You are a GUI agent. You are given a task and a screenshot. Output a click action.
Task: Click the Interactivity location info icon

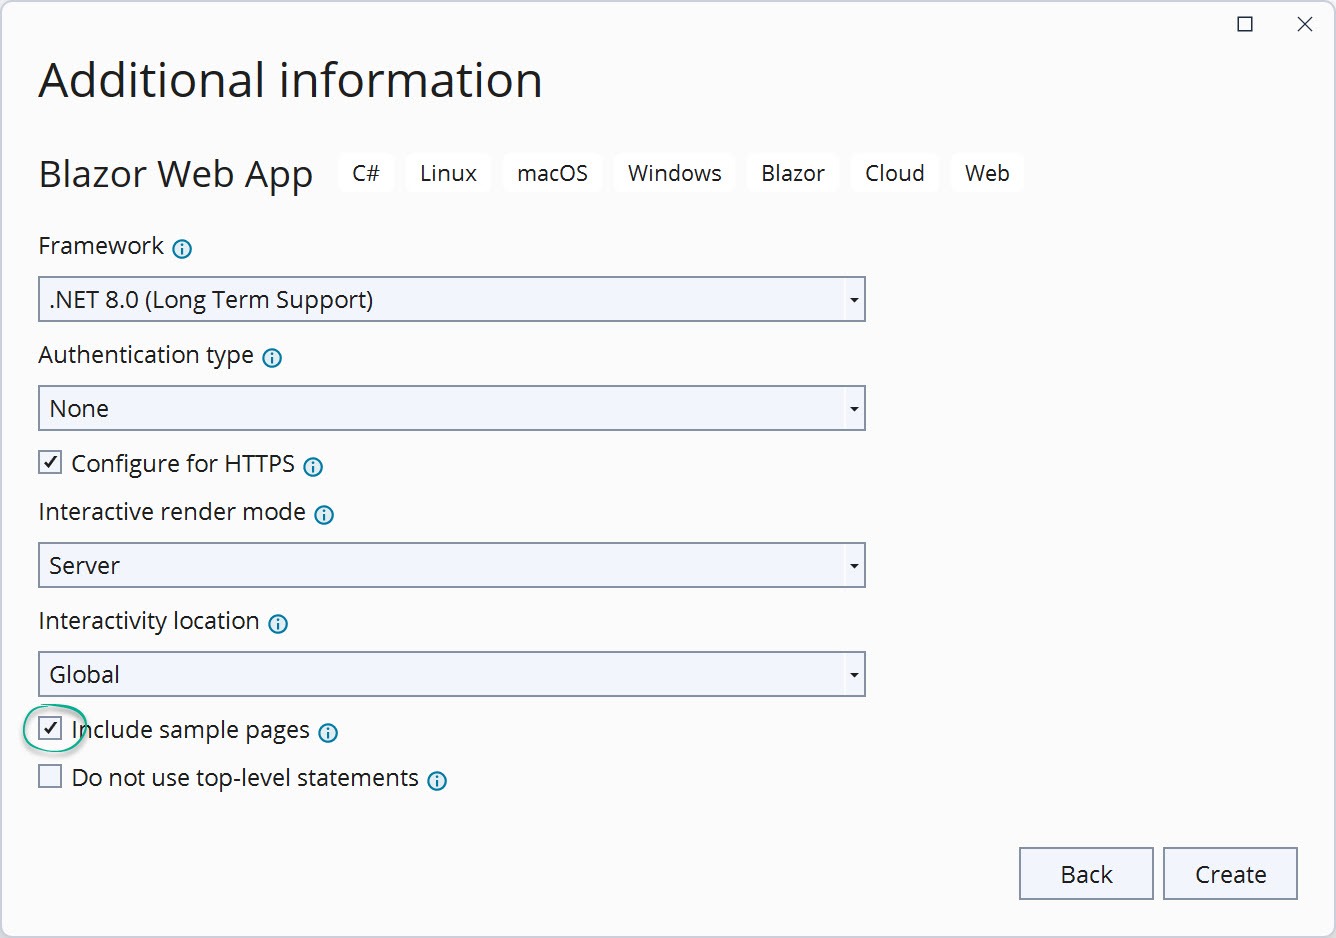278,623
